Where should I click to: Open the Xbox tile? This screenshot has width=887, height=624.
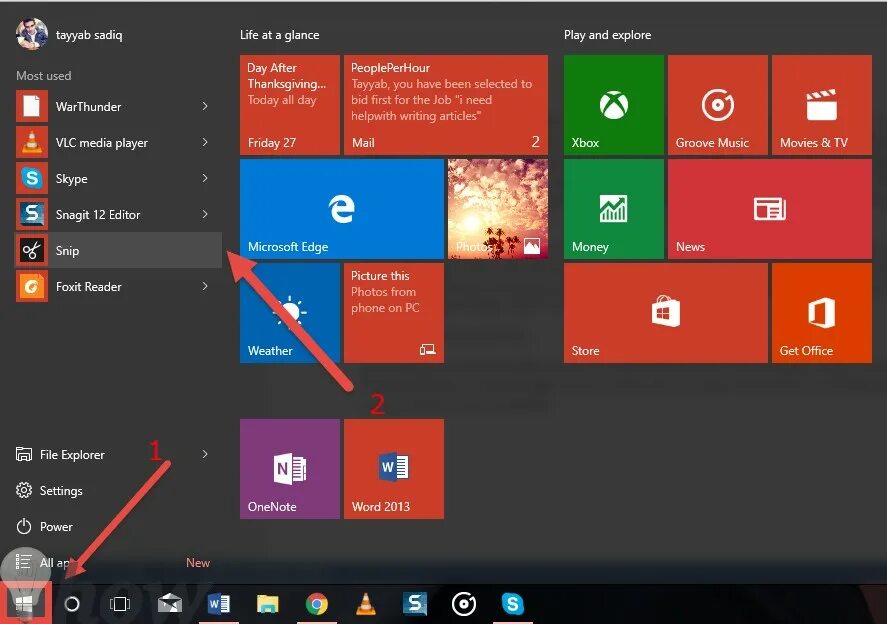coord(614,105)
